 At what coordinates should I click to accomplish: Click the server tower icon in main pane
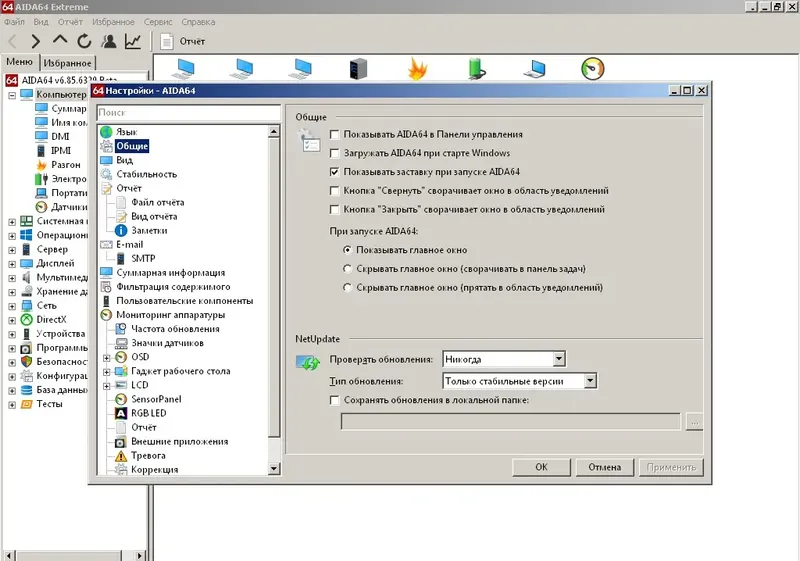[358, 69]
